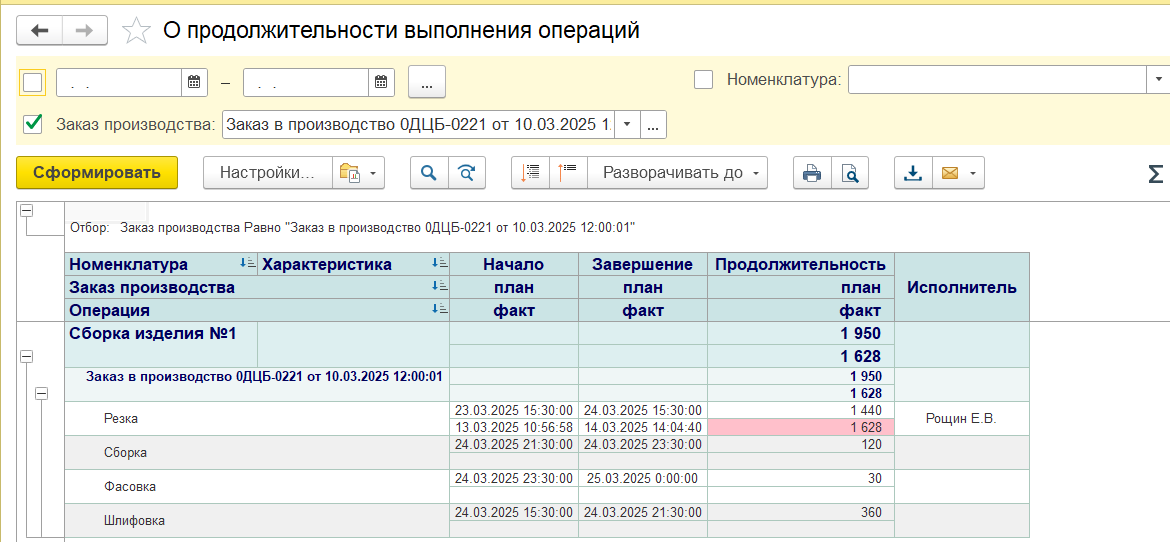Open calendar picker for end date

[x=380, y=83]
